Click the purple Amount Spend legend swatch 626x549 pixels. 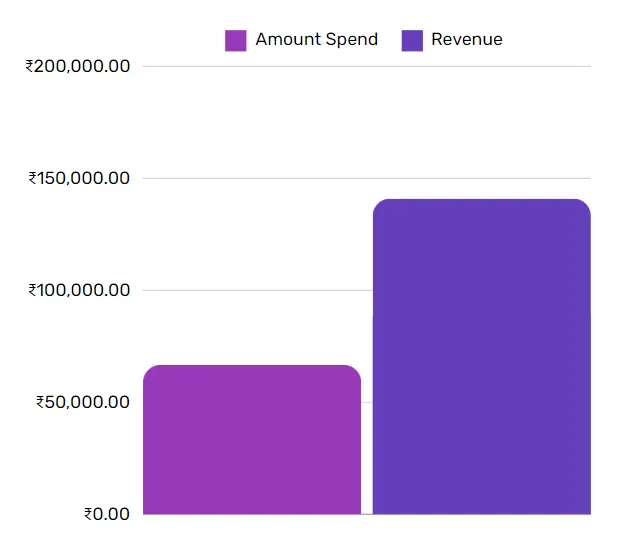[x=235, y=40]
